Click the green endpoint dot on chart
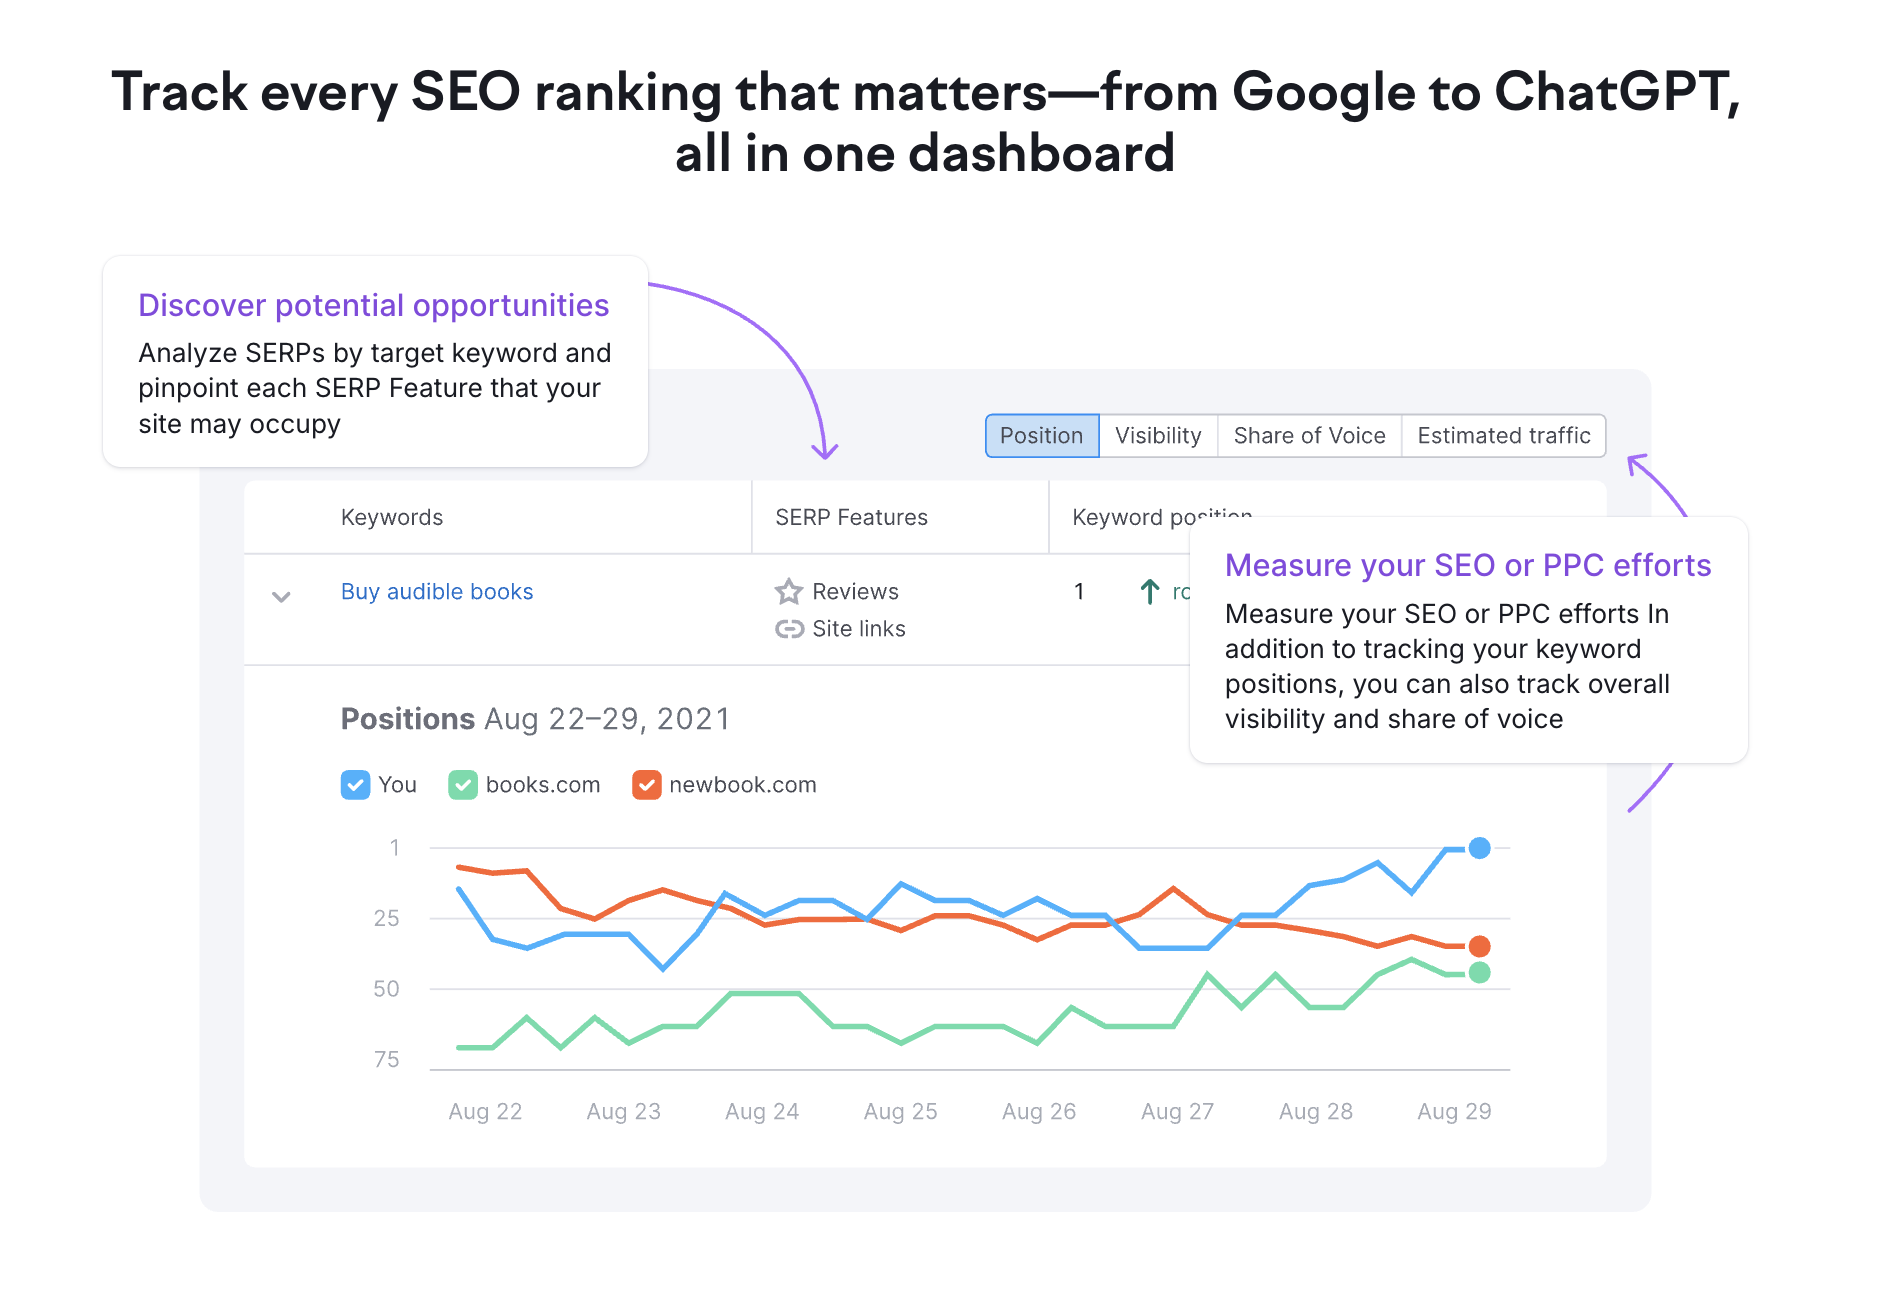This screenshot has width=1880, height=1312. tap(1479, 972)
